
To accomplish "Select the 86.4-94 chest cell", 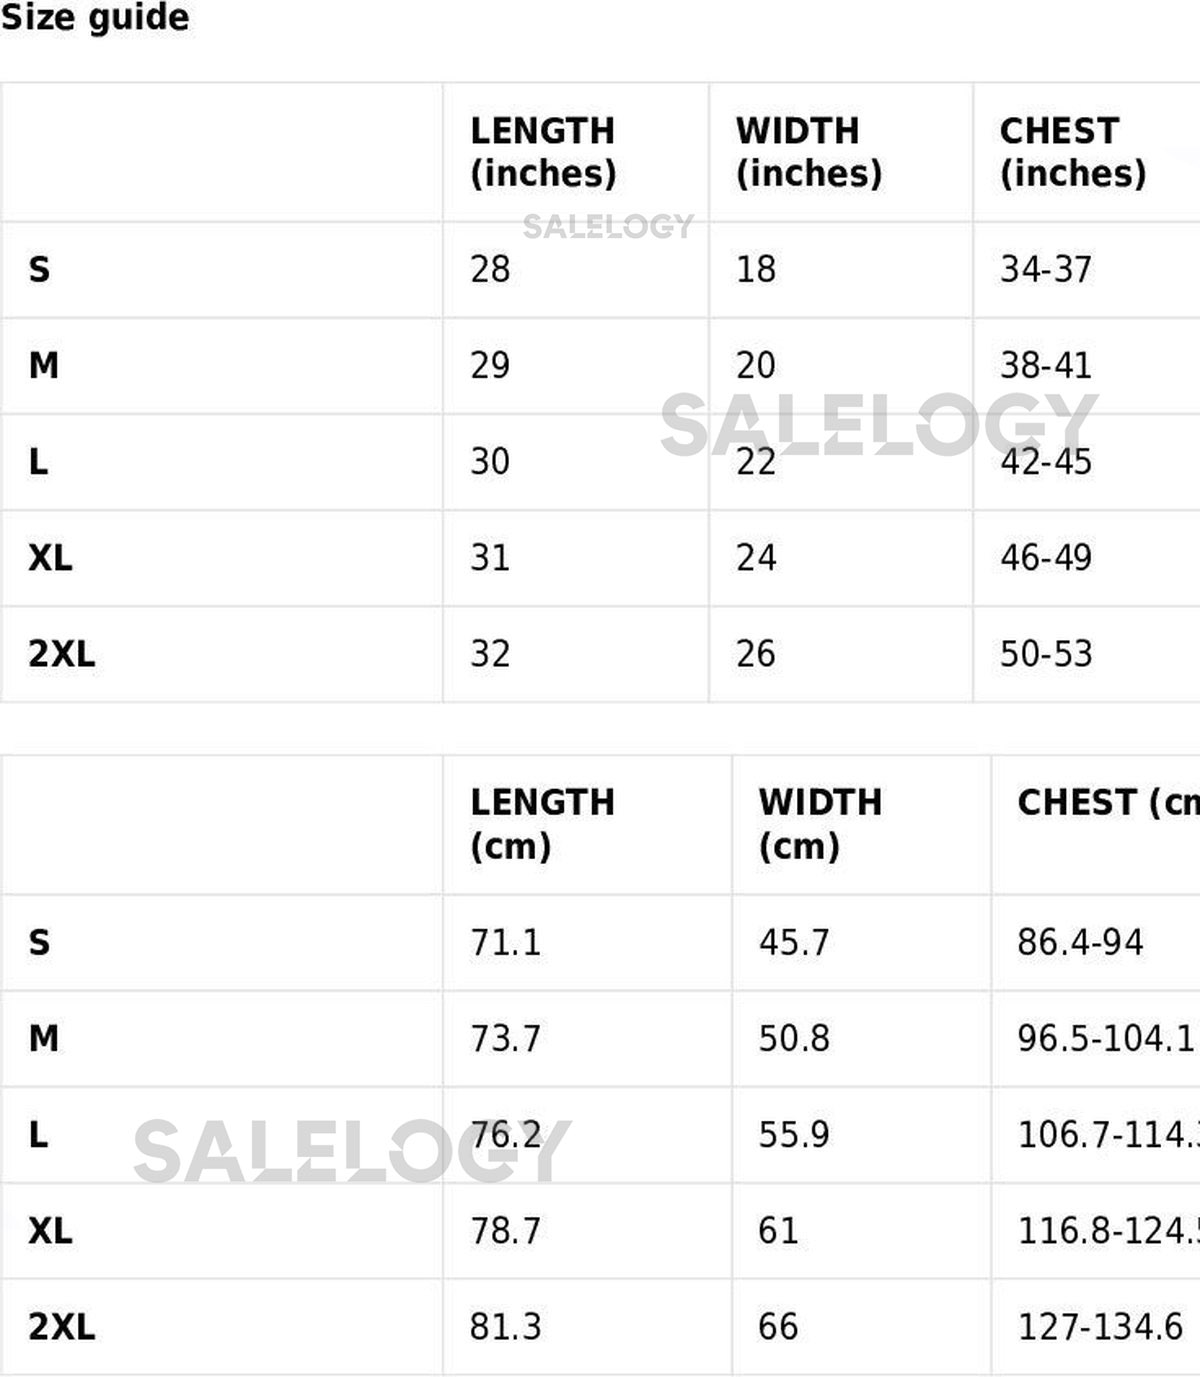I will pos(1080,942).
